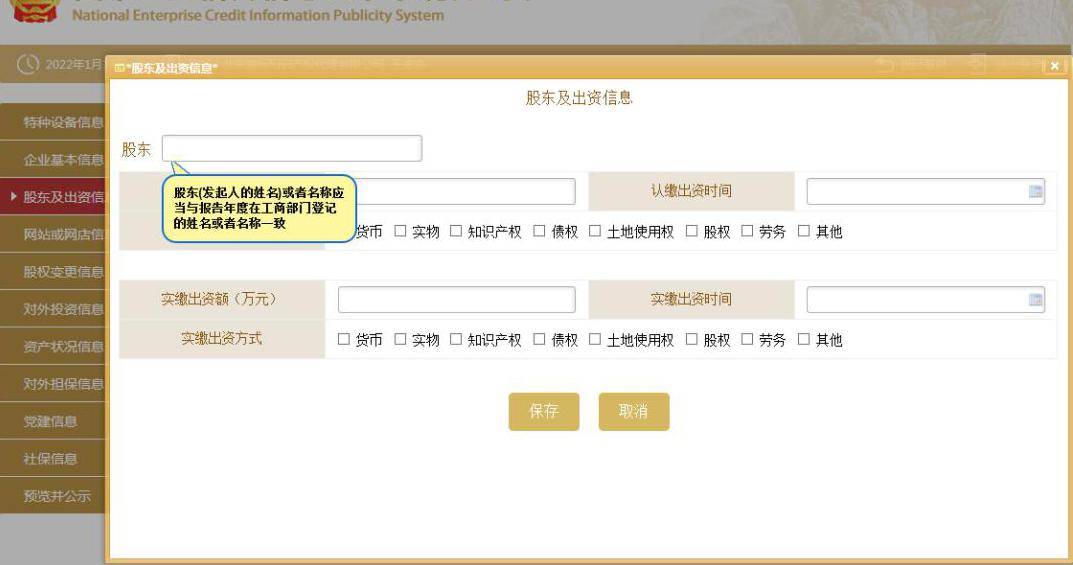1073x565 pixels.
Task: Open calendar picker for 认缴出资时间
Action: point(1035,192)
